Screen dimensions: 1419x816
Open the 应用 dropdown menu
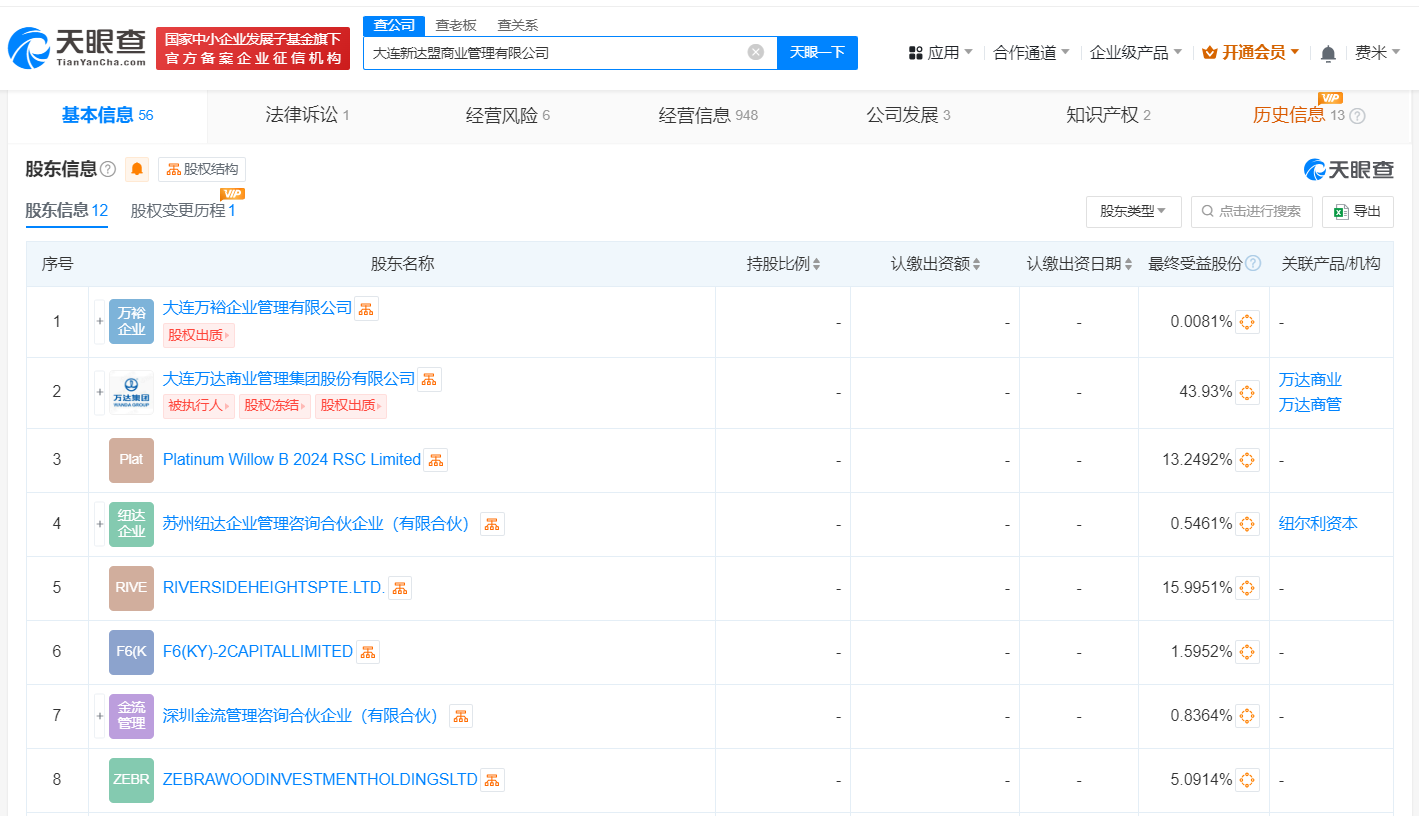pos(940,52)
